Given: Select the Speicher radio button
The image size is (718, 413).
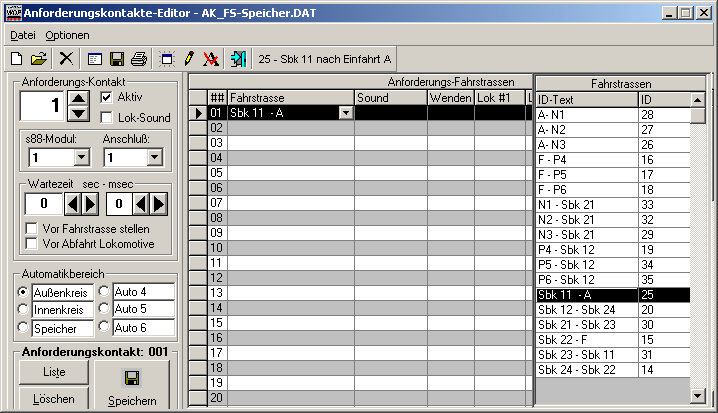Looking at the screenshot, I should pyautogui.click(x=22, y=327).
